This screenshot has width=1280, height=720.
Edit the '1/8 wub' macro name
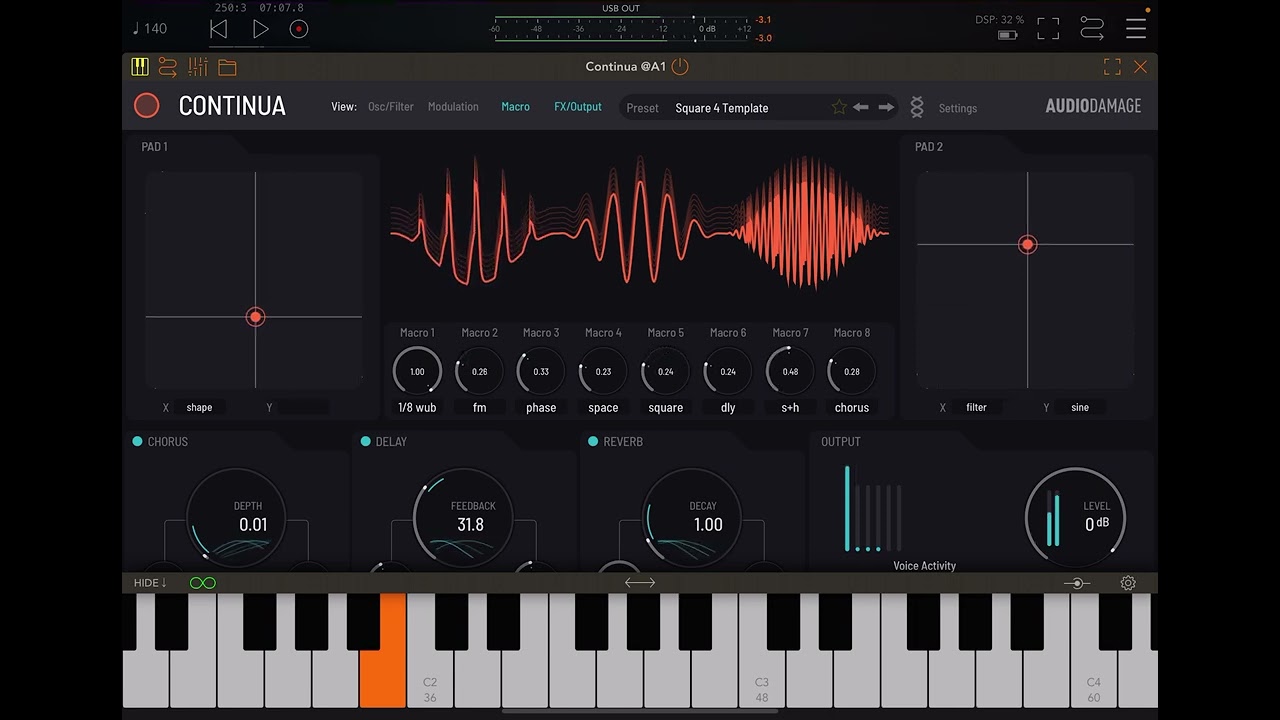tap(417, 407)
